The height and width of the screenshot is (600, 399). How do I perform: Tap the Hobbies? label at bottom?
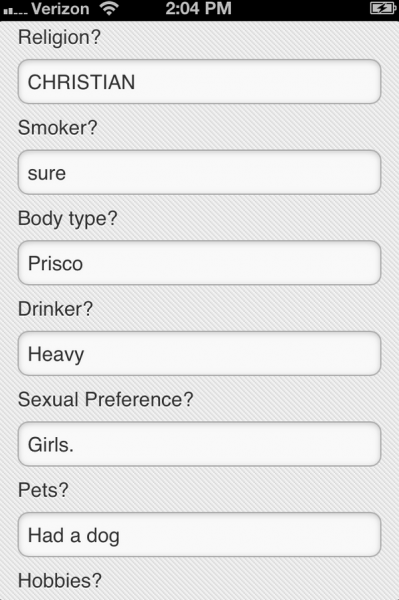(60, 580)
